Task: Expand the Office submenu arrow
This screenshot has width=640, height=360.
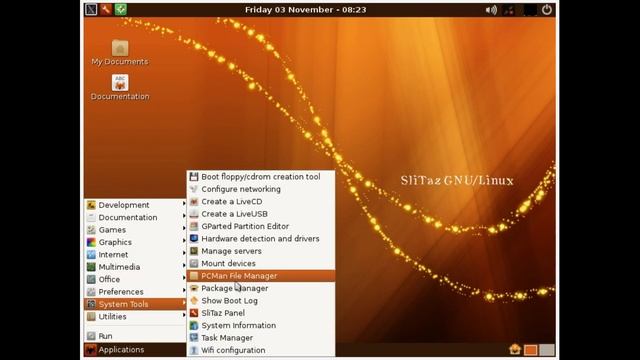Action: coord(184,278)
